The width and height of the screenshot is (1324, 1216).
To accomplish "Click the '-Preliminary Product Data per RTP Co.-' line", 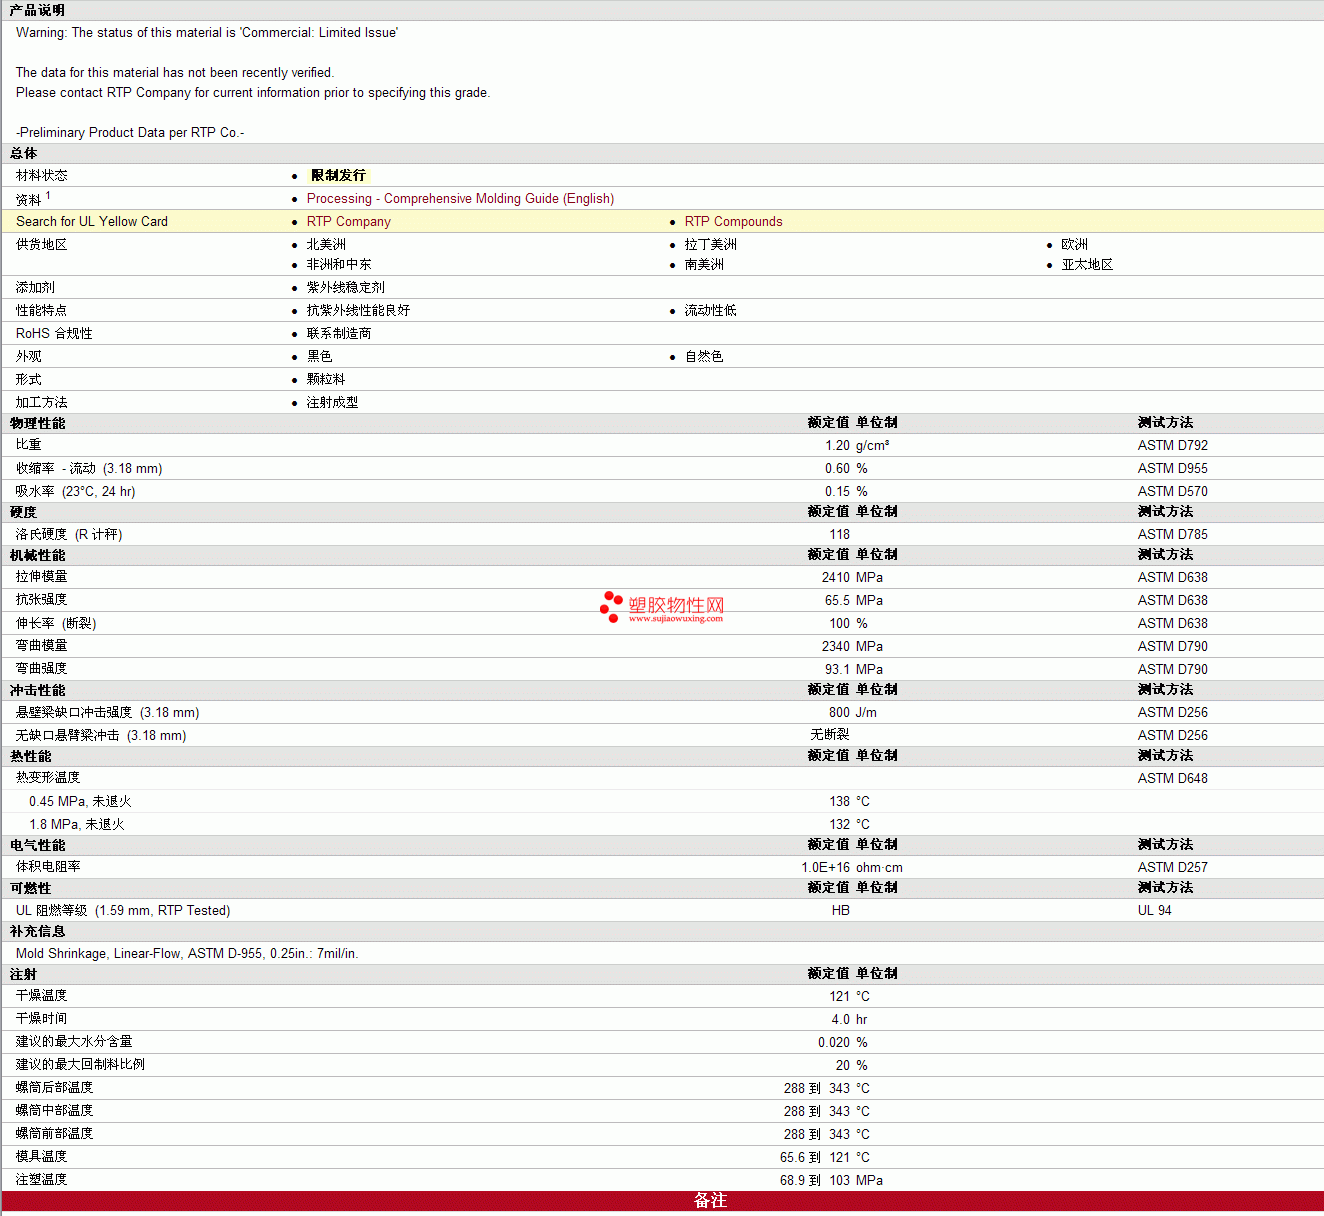I will click(x=130, y=133).
